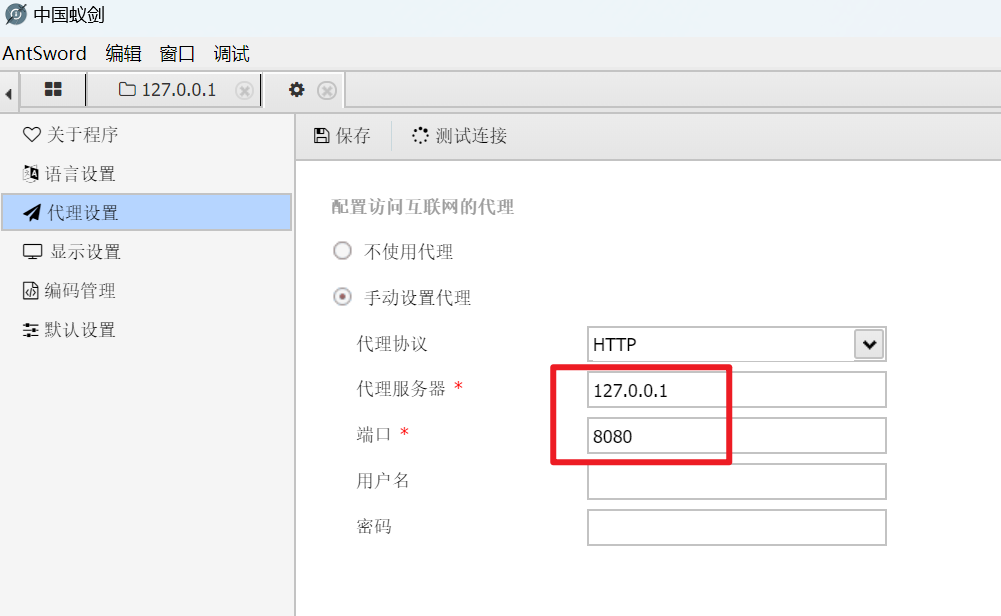Focus the 密码 input field
Screen dimensions: 1001x616
coord(737,528)
